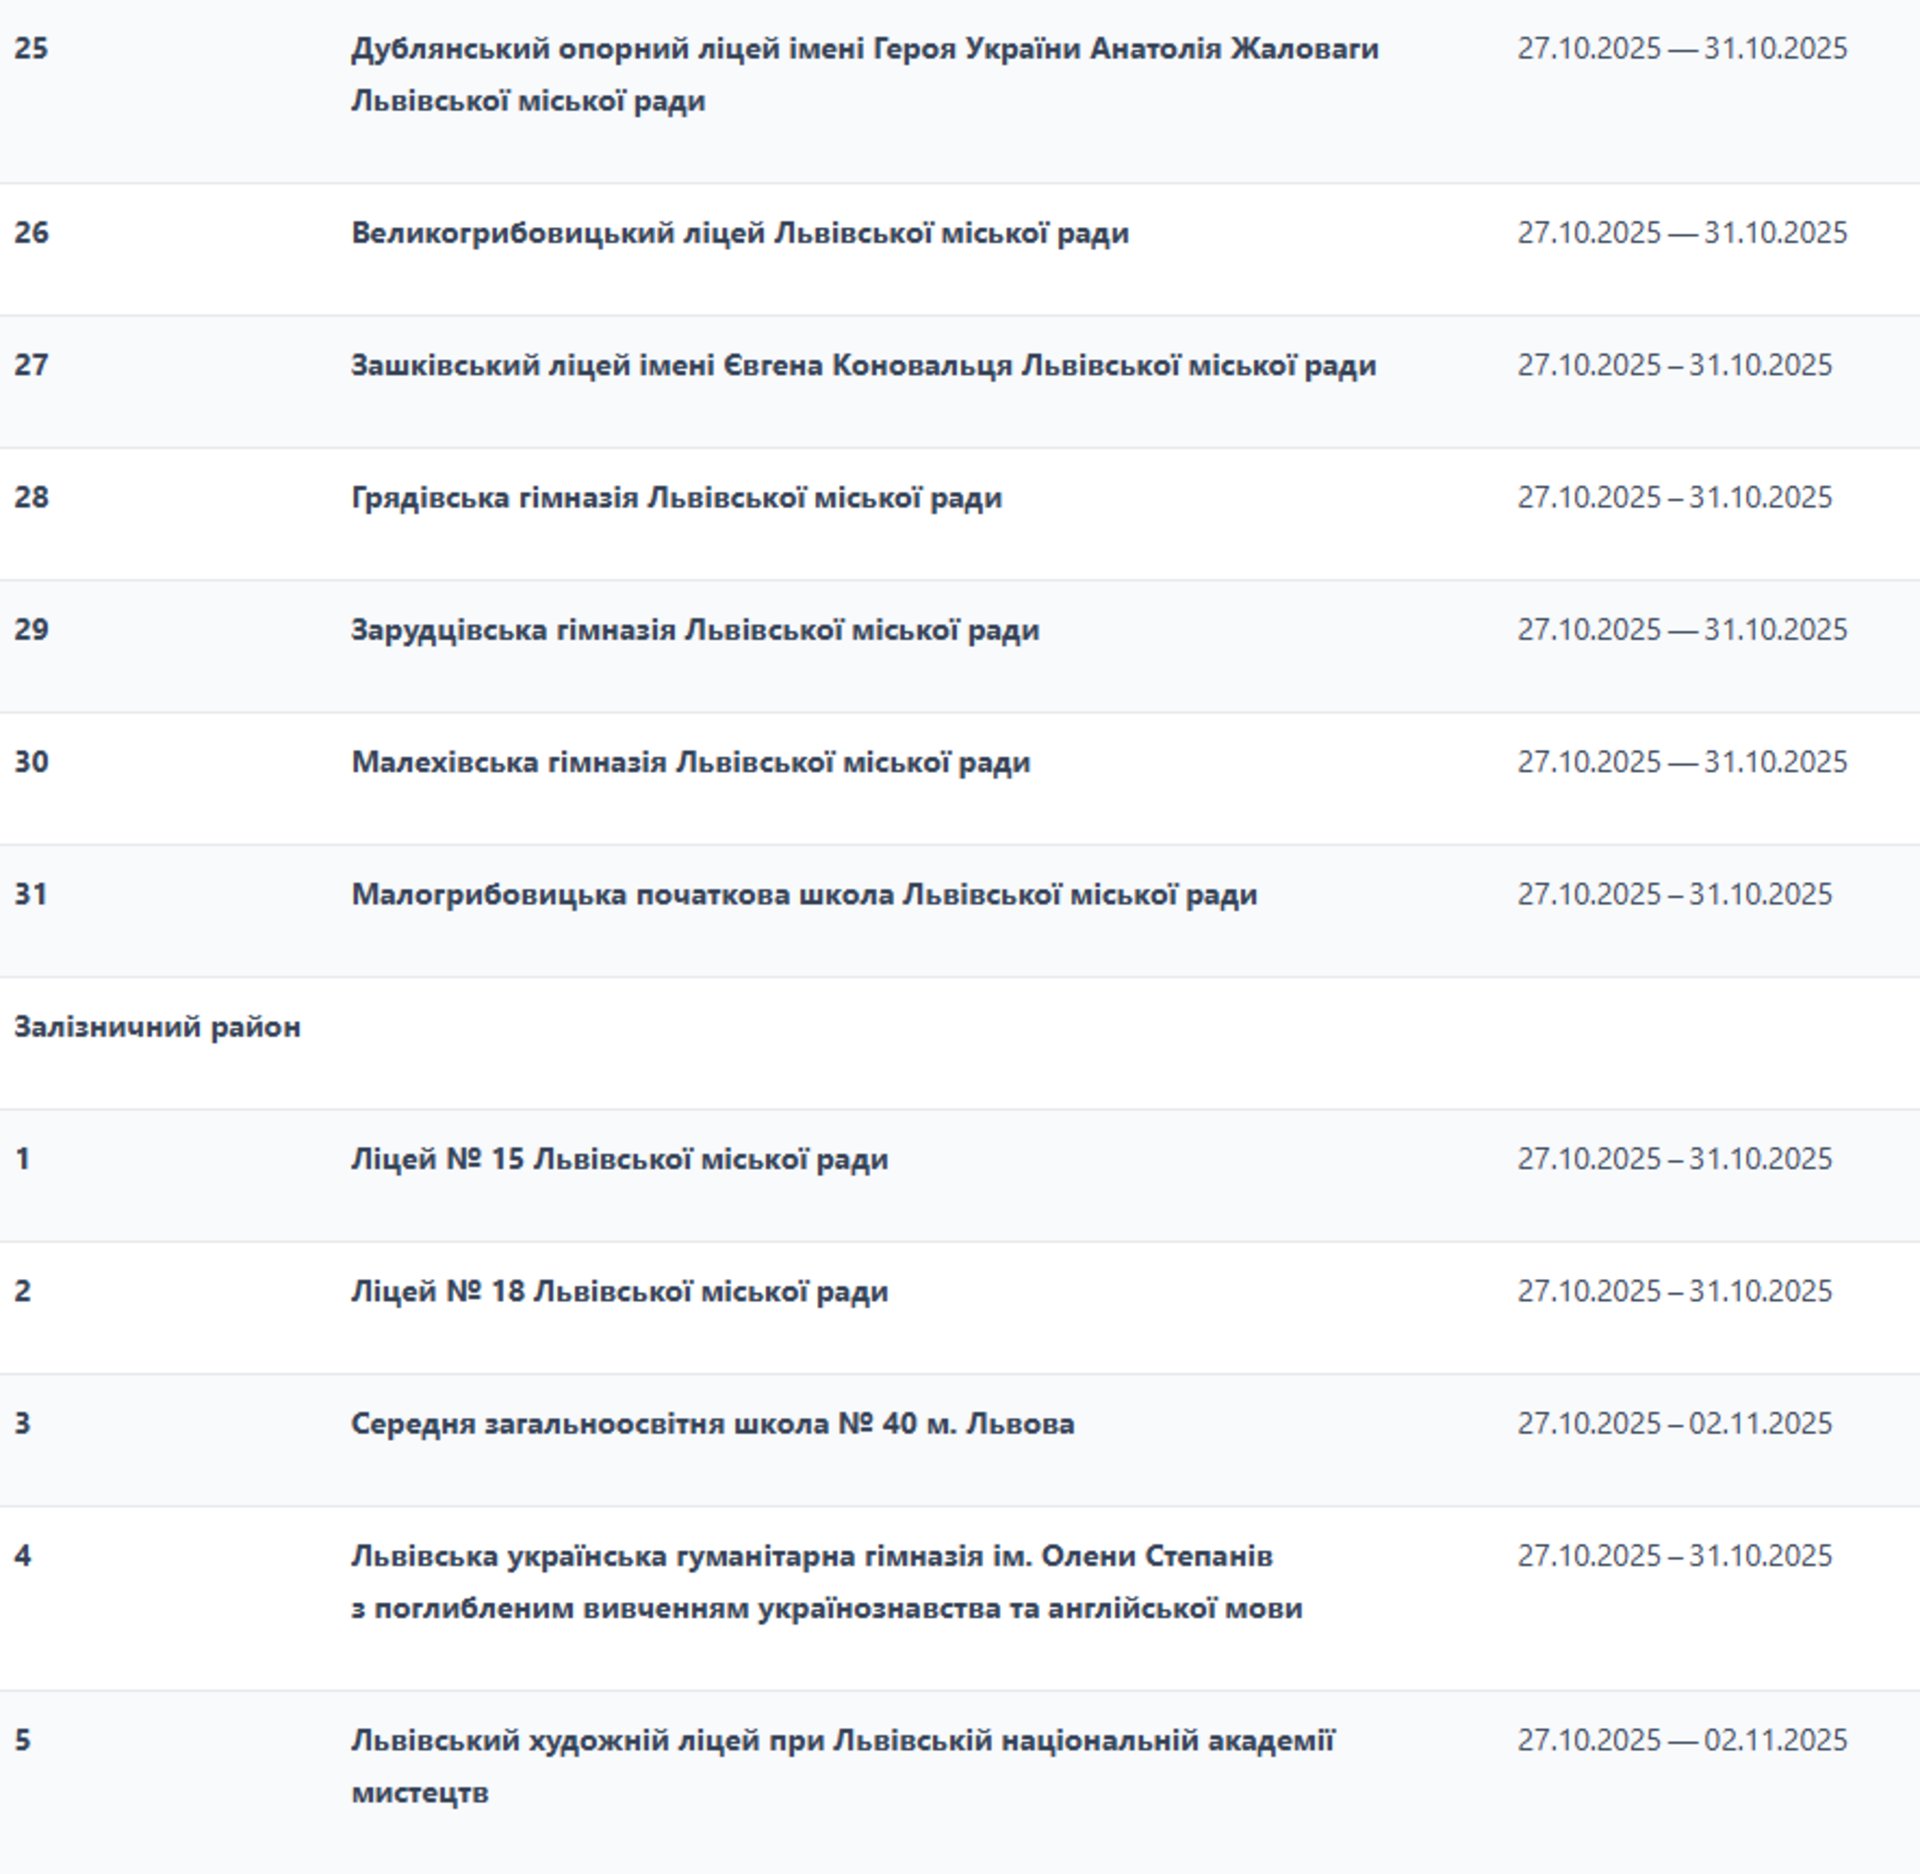Click the date range for Ліцей № 15

(1674, 1159)
